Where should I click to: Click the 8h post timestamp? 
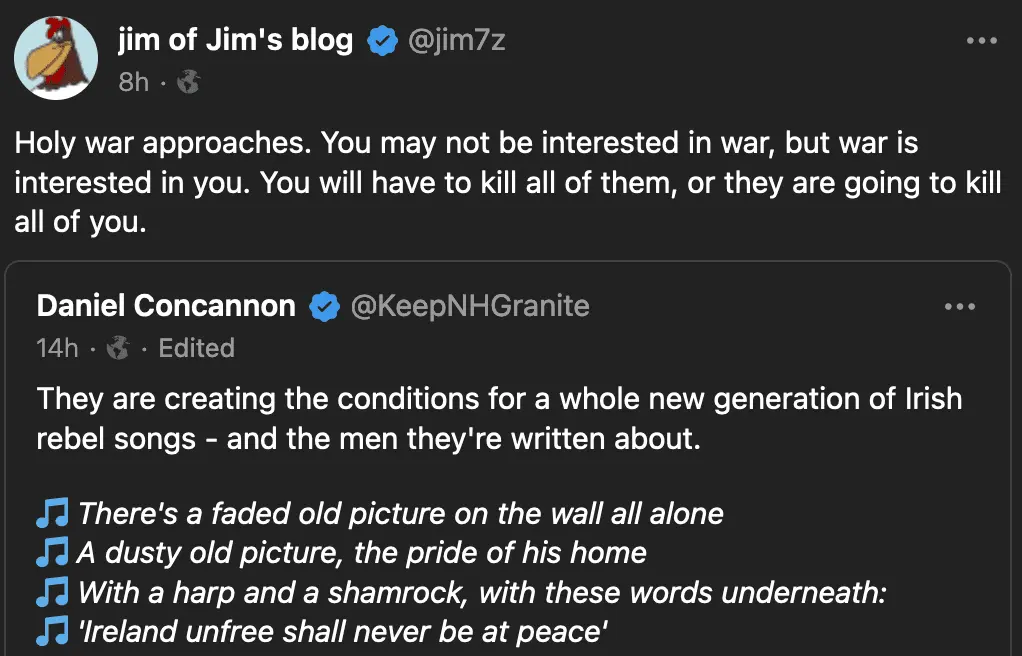[133, 82]
